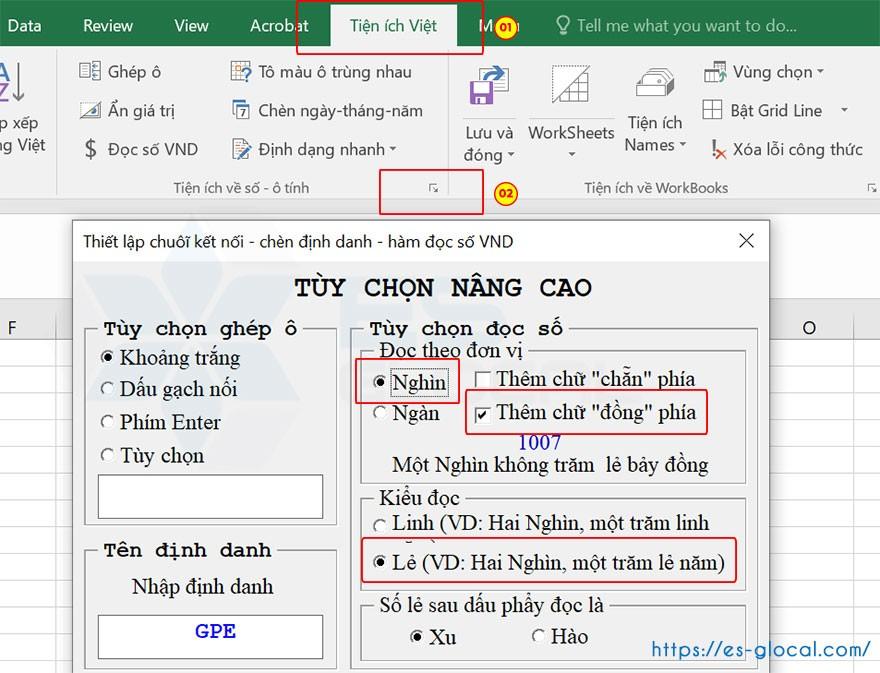
Task: Click the Tell me lightbulb icon
Action: click(x=562, y=25)
